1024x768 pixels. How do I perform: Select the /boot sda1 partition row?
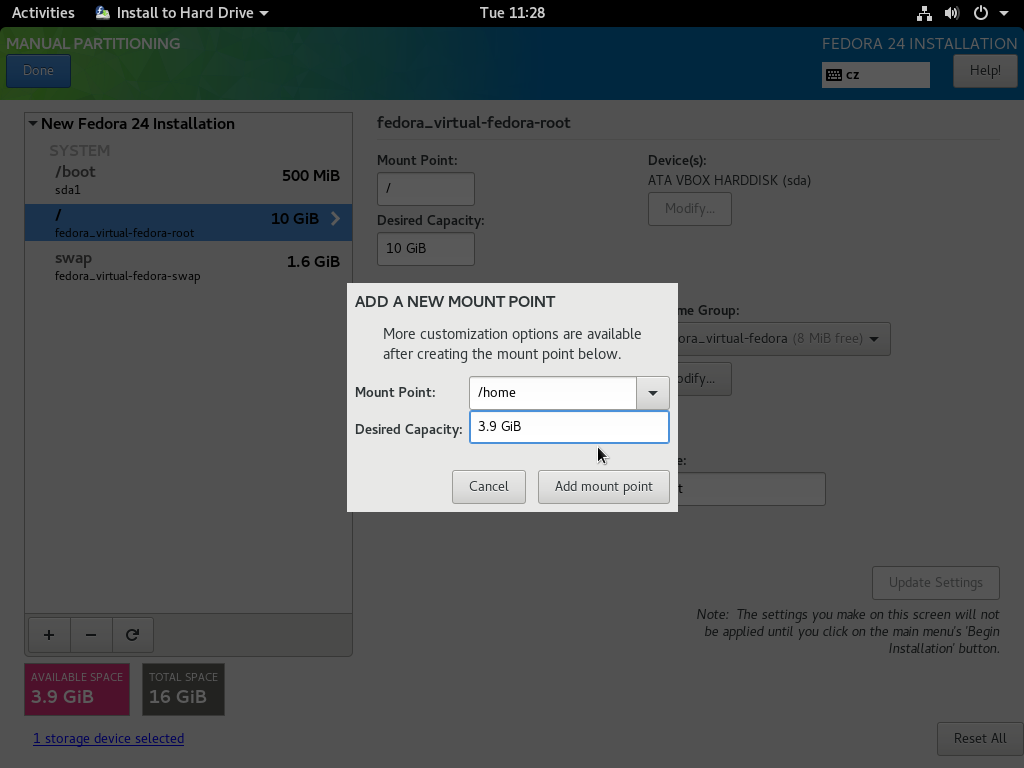pyautogui.click(x=188, y=180)
